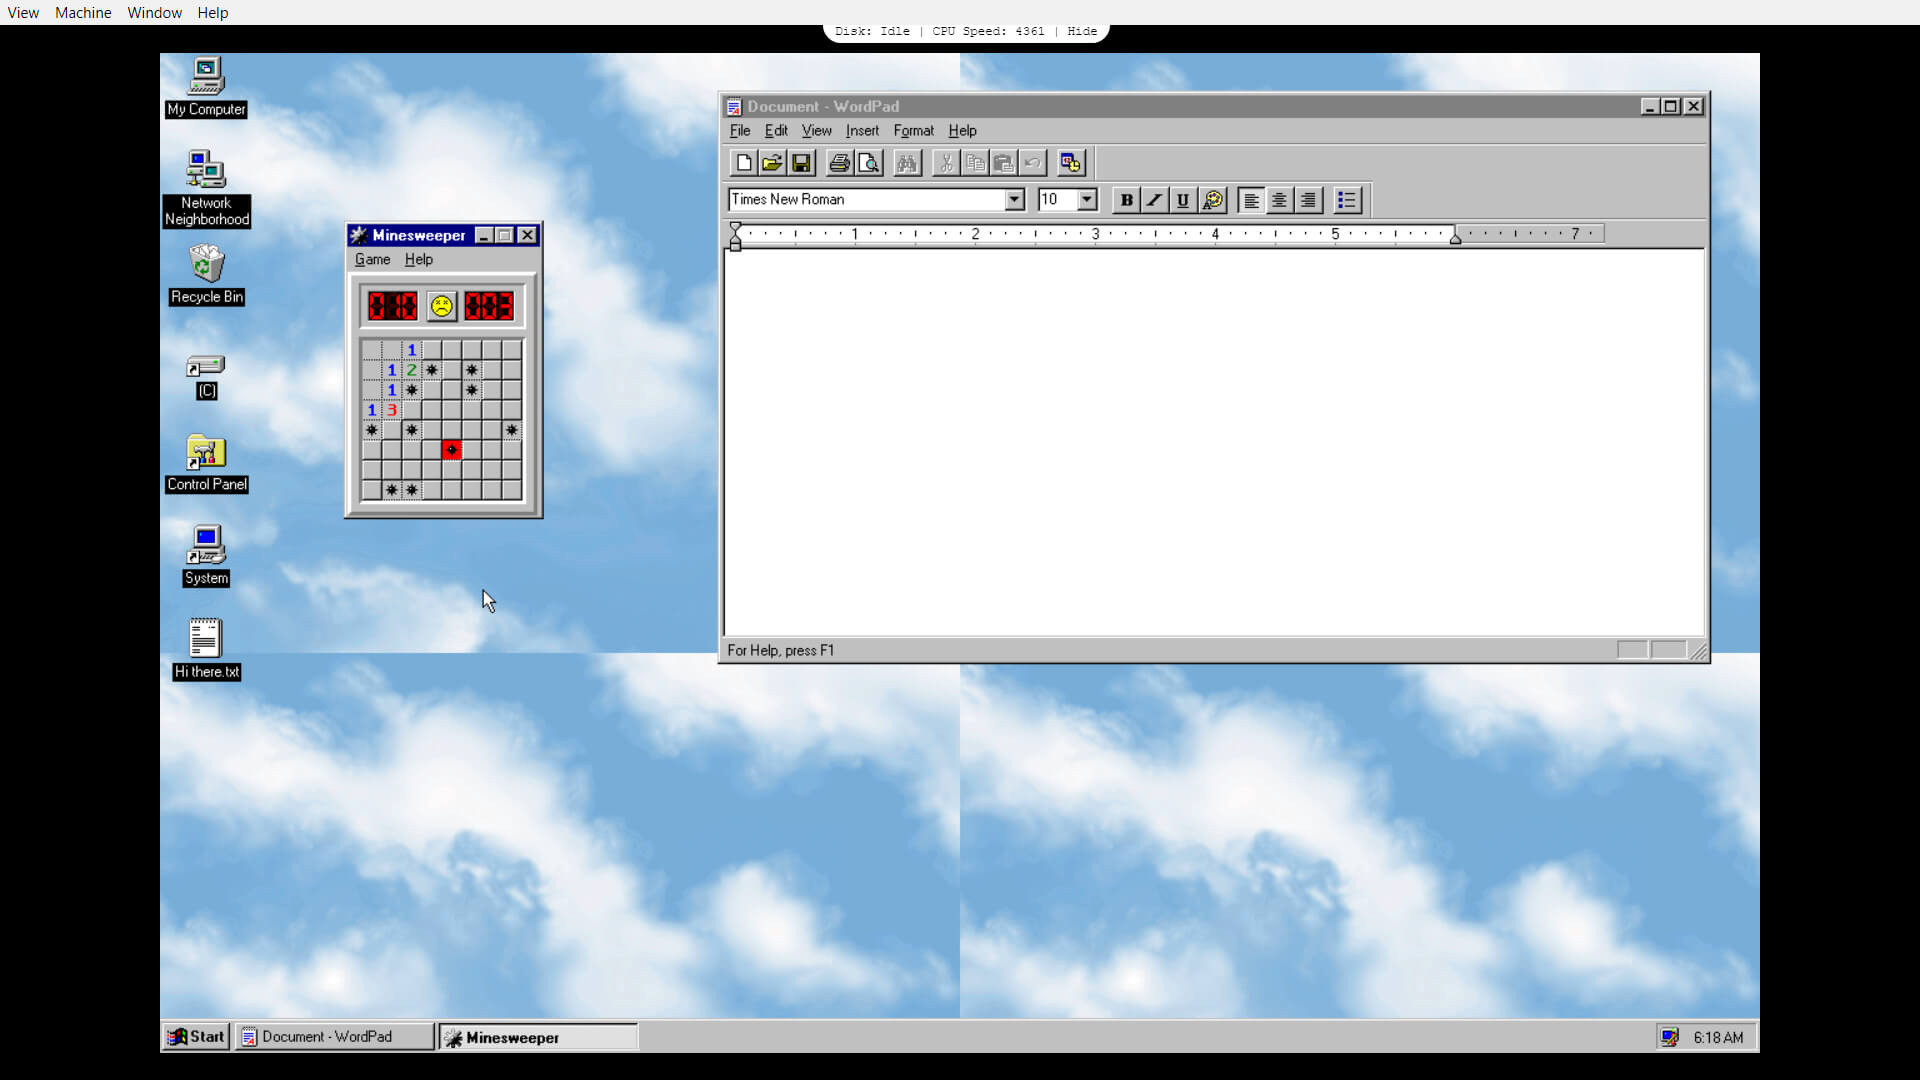
Task: Open WordPad Edit menu
Action: click(x=776, y=131)
